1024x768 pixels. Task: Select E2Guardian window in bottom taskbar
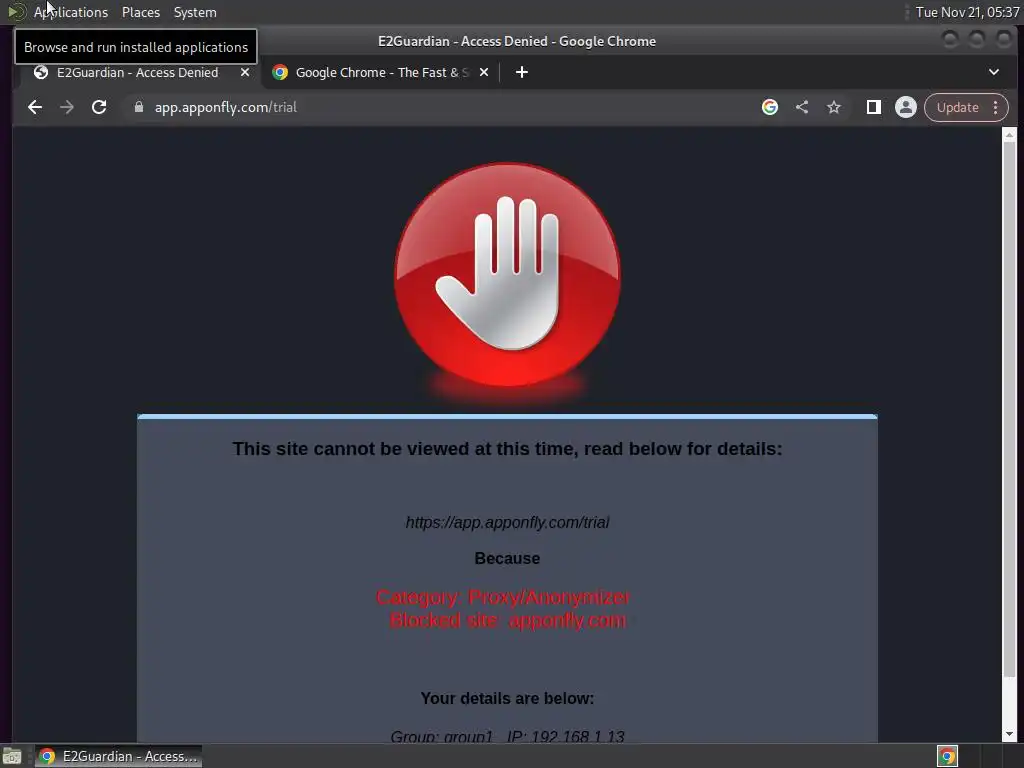[x=118, y=756]
